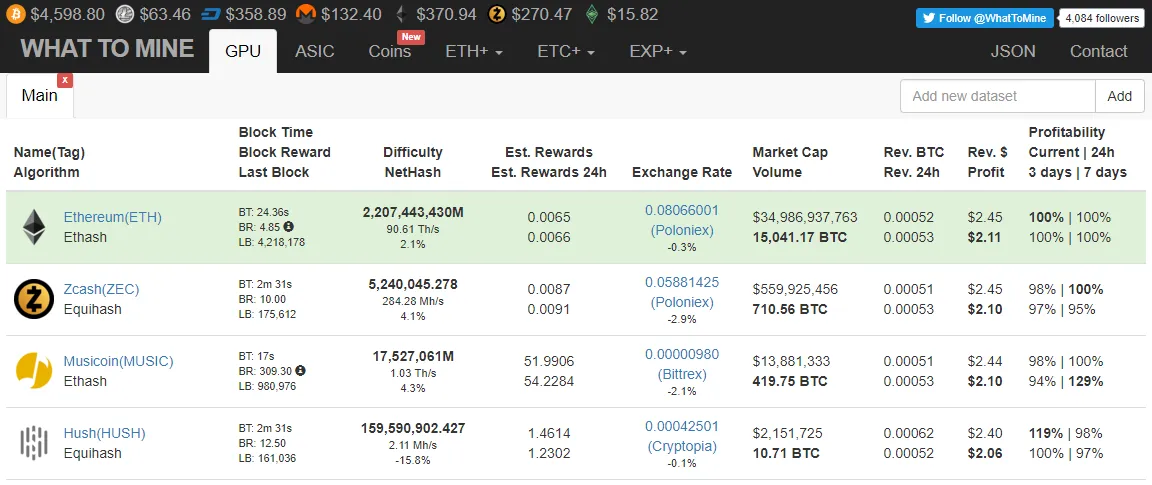Click the Ethereum coin logo in table

(x=33, y=227)
